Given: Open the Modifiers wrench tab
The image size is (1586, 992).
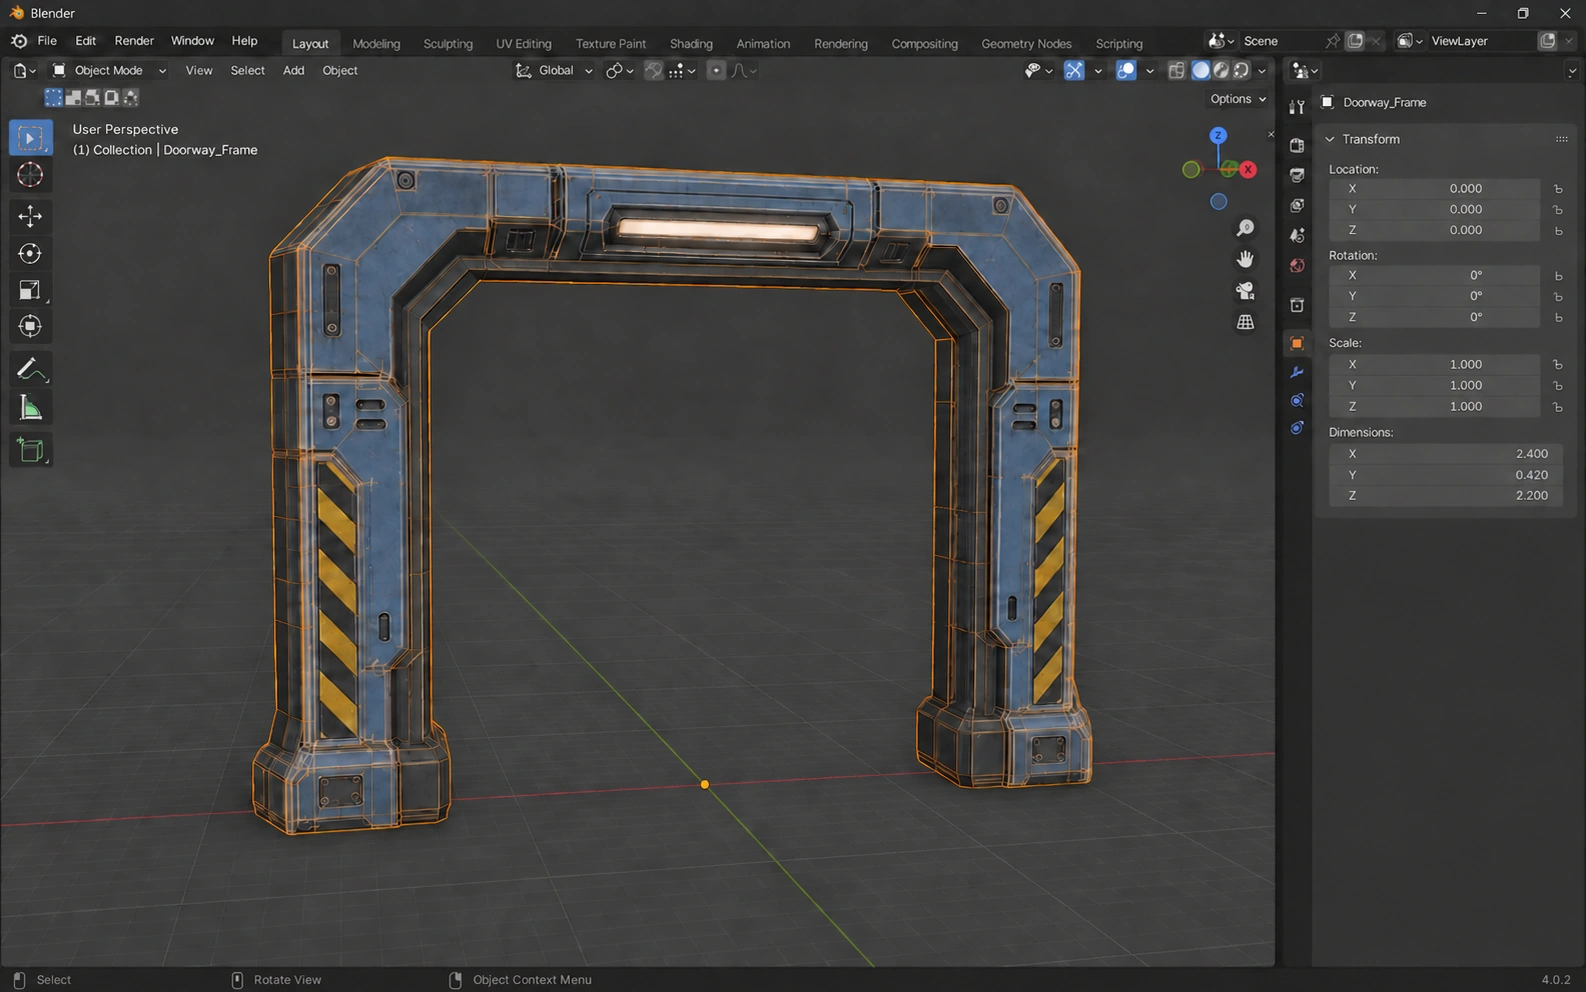Looking at the screenshot, I should coord(1297,372).
